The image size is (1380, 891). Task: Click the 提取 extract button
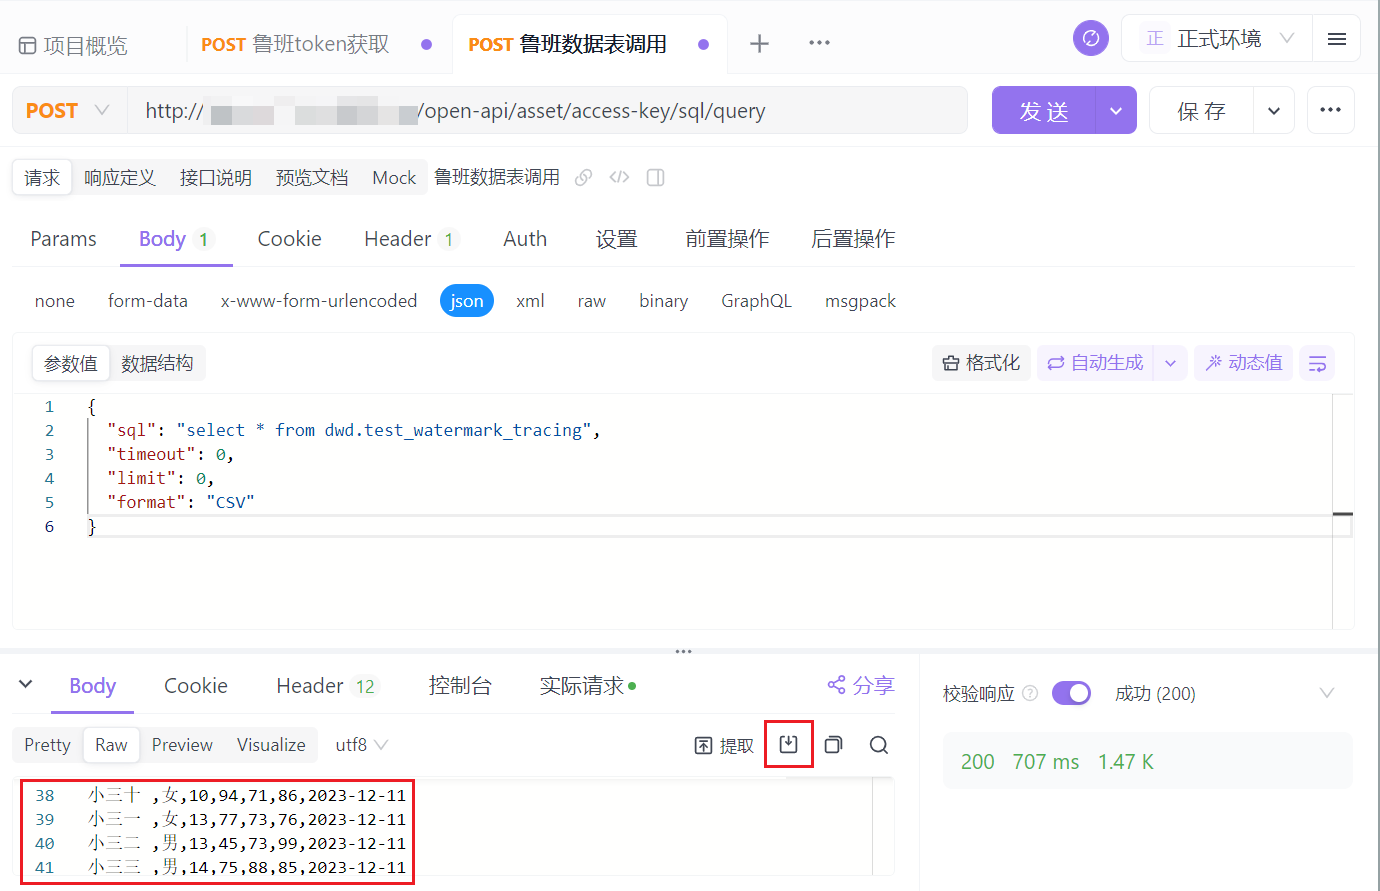tap(724, 745)
